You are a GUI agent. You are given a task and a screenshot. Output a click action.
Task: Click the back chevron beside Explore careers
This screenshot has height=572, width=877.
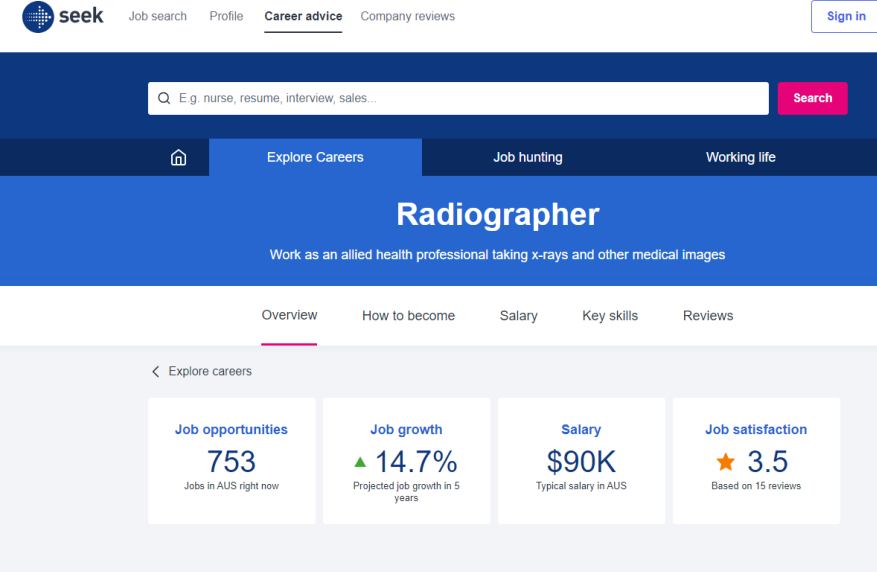coord(155,371)
